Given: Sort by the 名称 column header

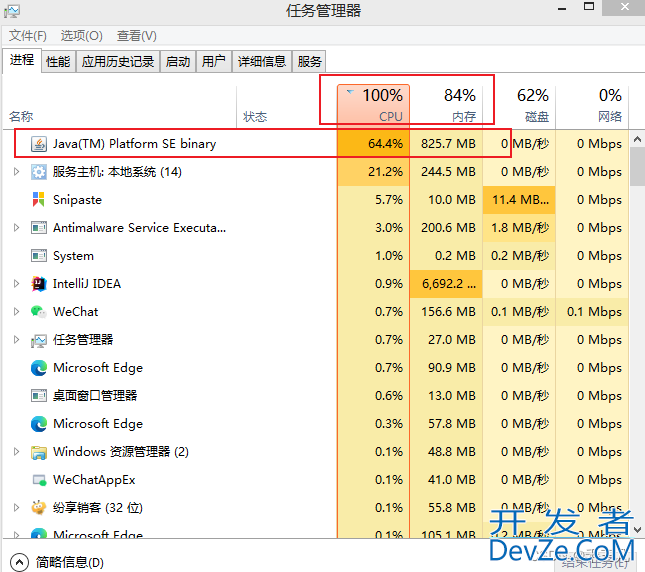Looking at the screenshot, I should (x=119, y=107).
